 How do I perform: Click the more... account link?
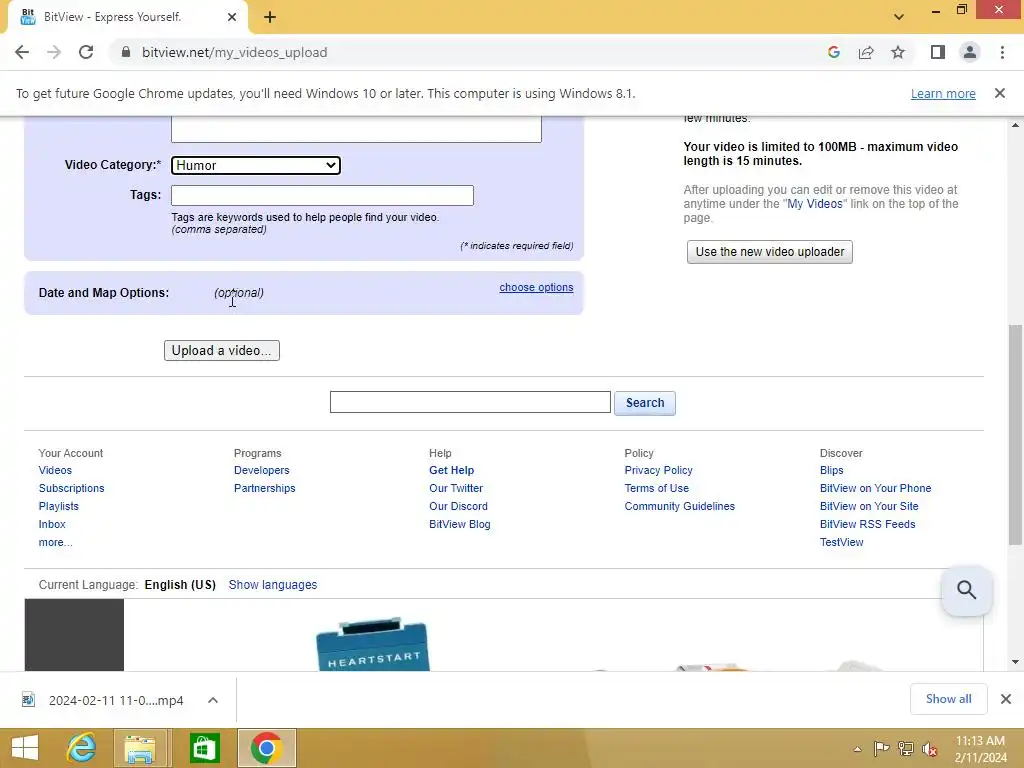[x=55, y=543]
